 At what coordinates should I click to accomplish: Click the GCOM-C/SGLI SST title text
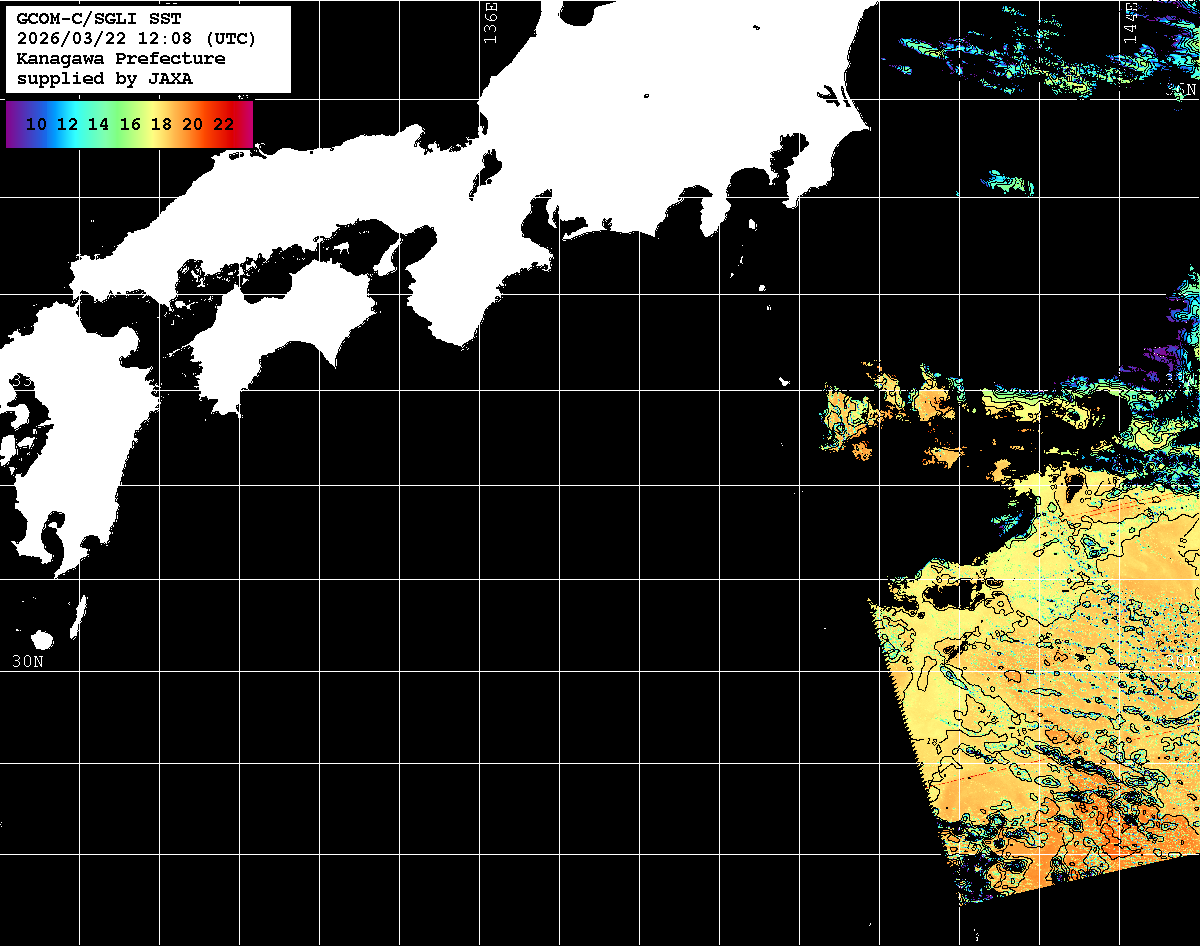point(99,19)
